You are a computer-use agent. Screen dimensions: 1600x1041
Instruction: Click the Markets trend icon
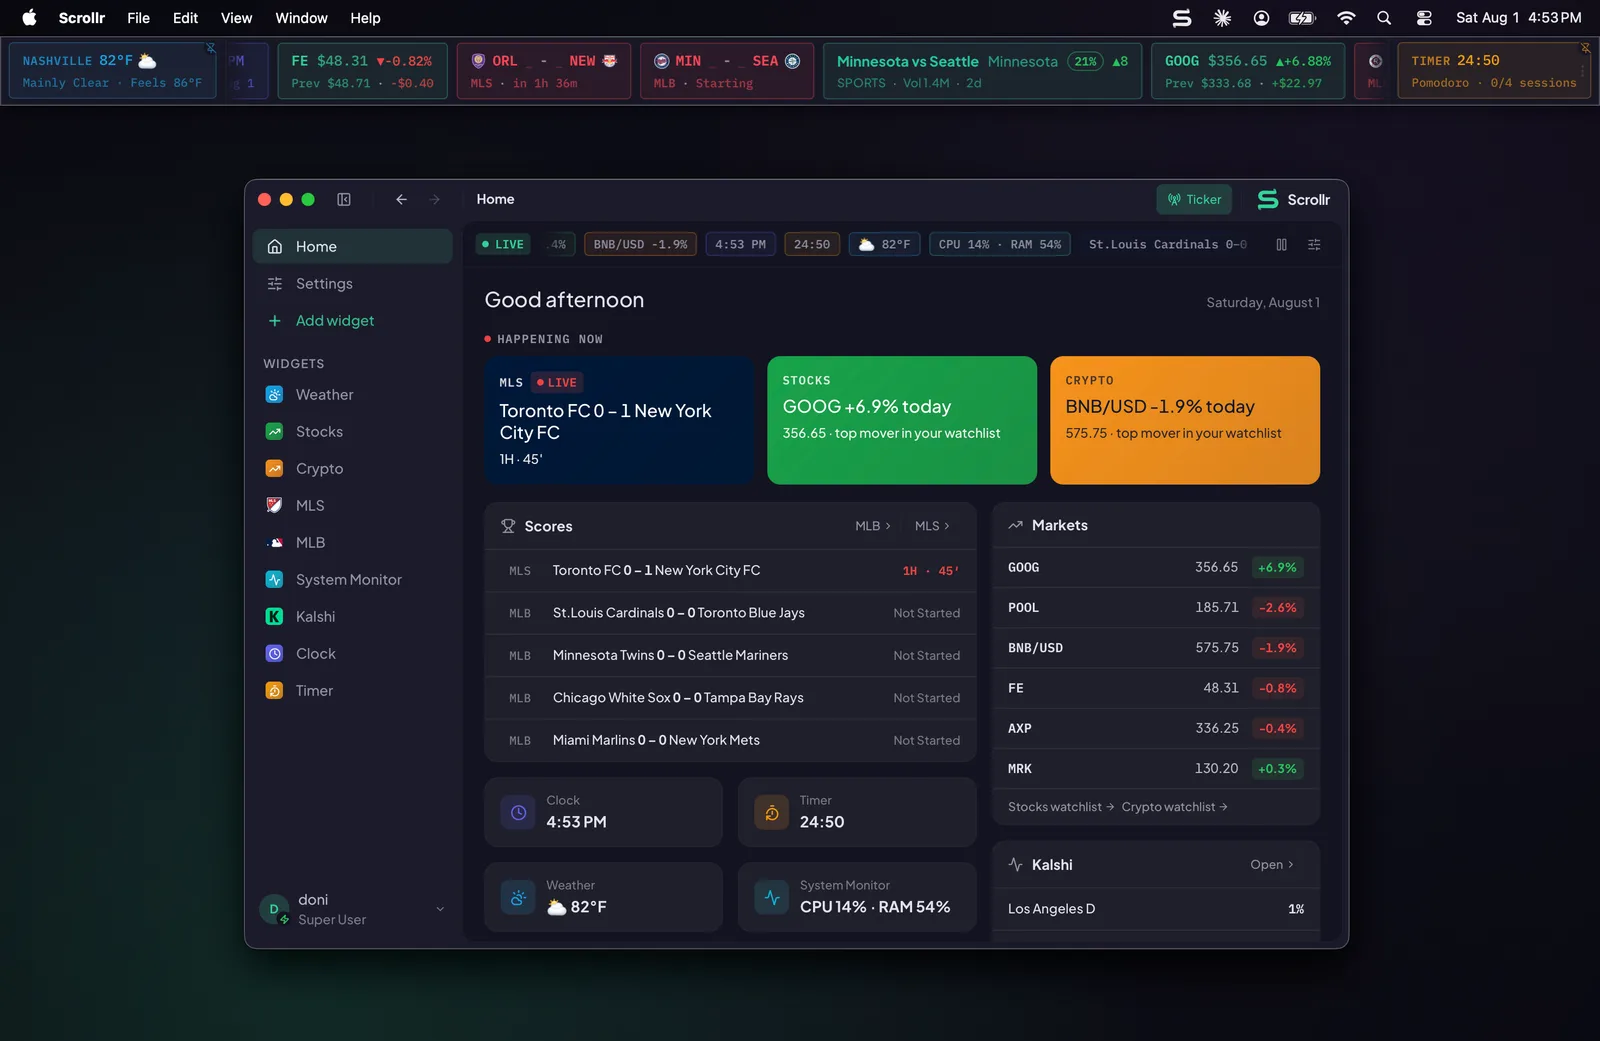click(x=1016, y=526)
